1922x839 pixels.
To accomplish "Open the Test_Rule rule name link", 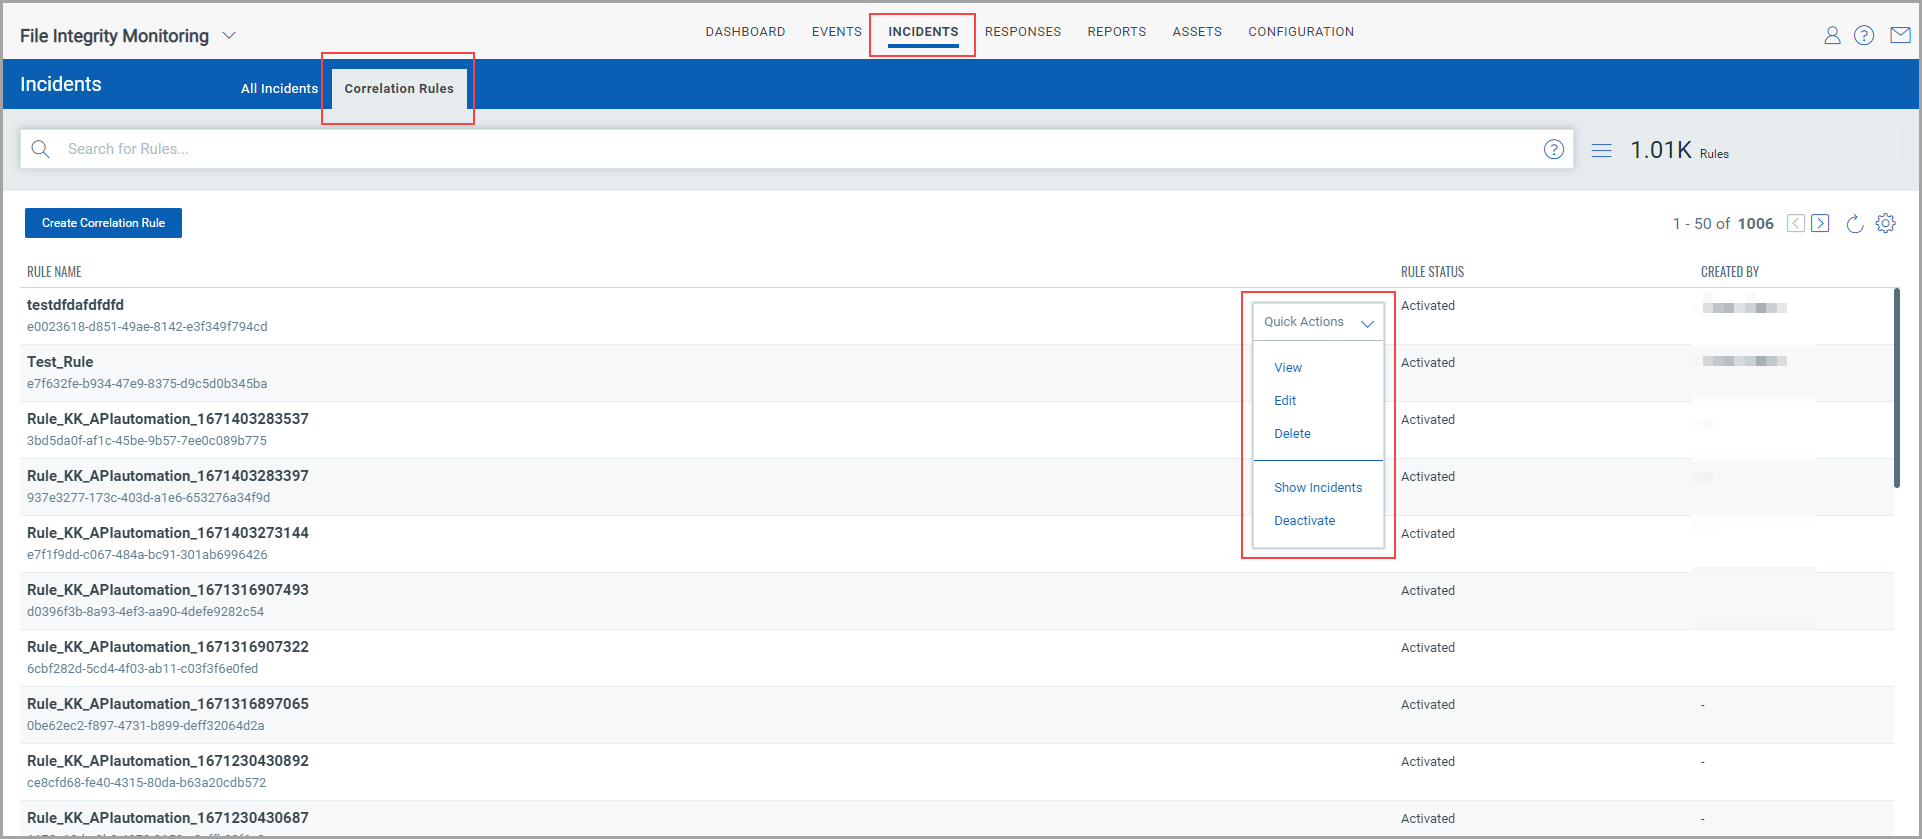I will click(x=60, y=362).
